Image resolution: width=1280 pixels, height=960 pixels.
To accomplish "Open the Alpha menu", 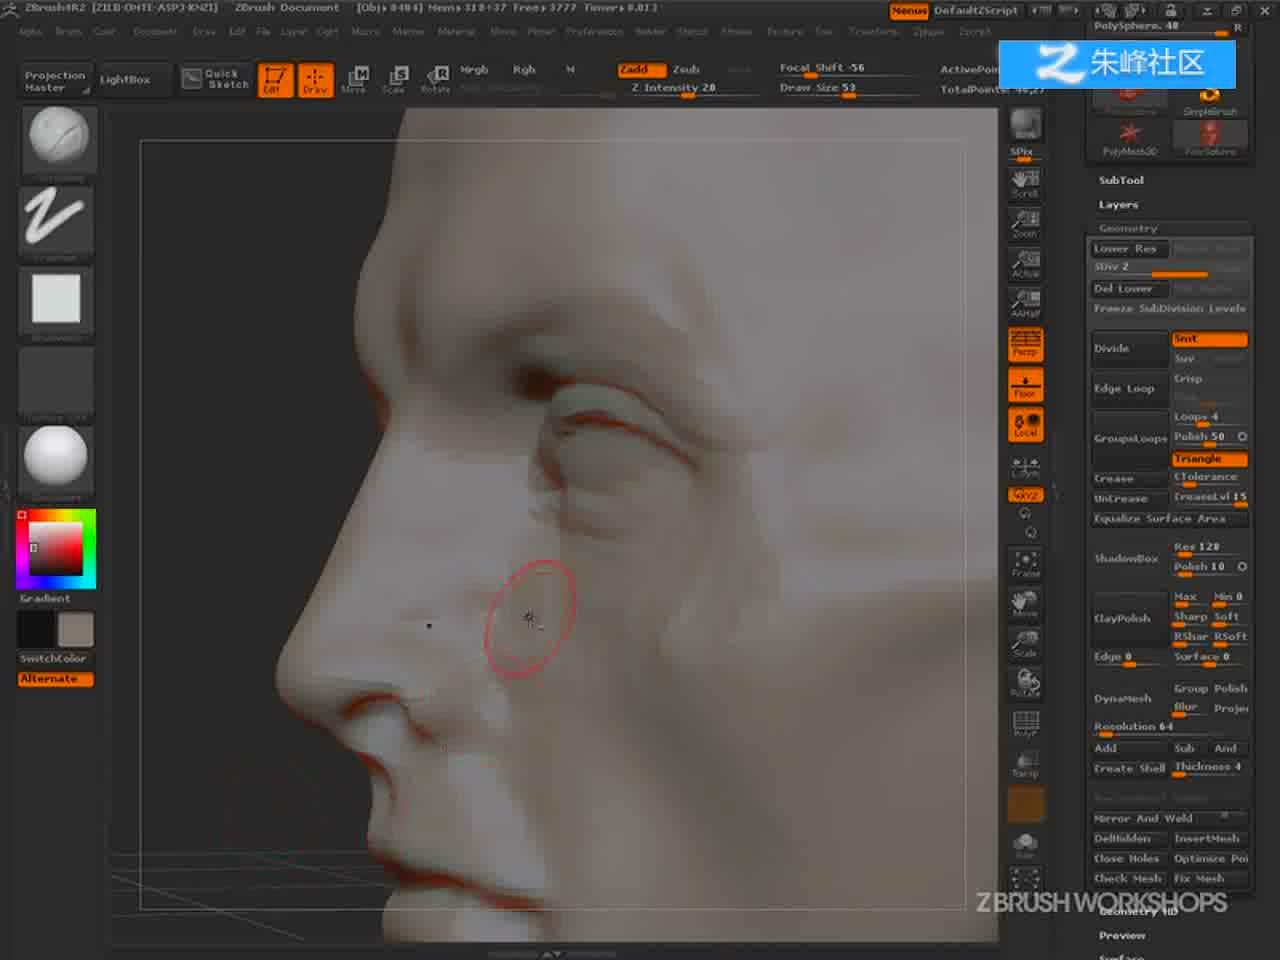I will click(x=31, y=32).
